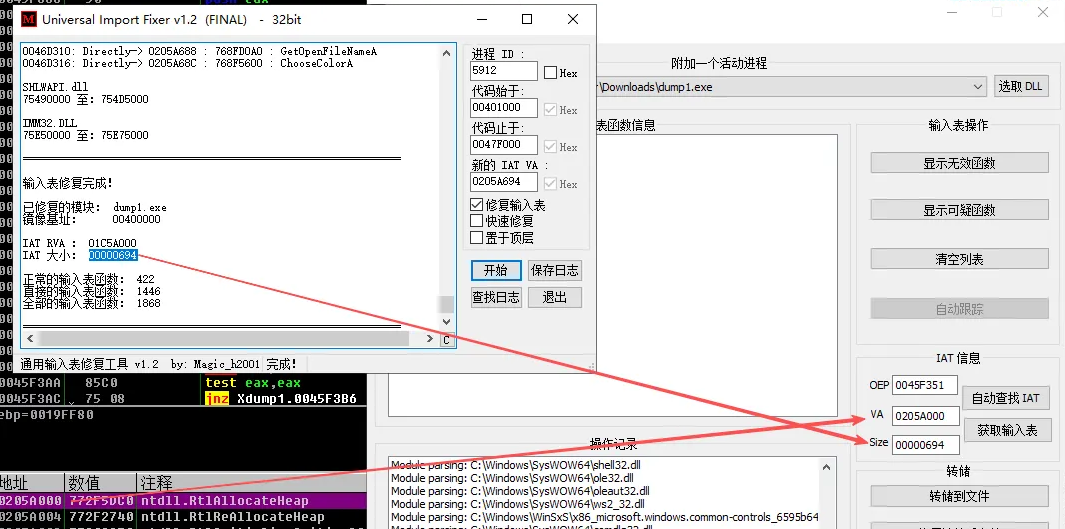Click the 获取输入表 button
This screenshot has height=529, width=1065.
1007,430
